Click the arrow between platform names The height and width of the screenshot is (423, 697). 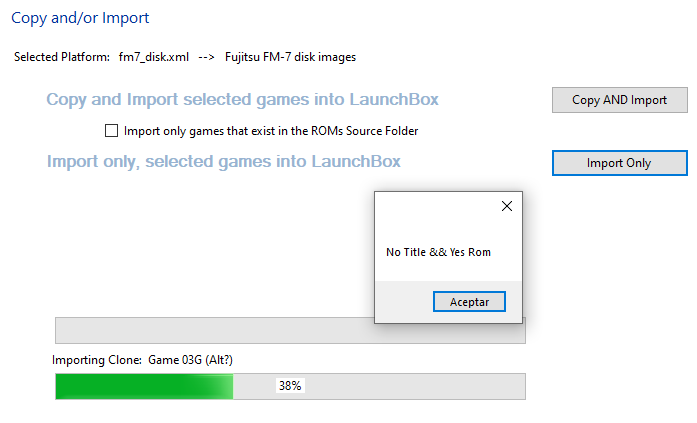click(x=206, y=57)
